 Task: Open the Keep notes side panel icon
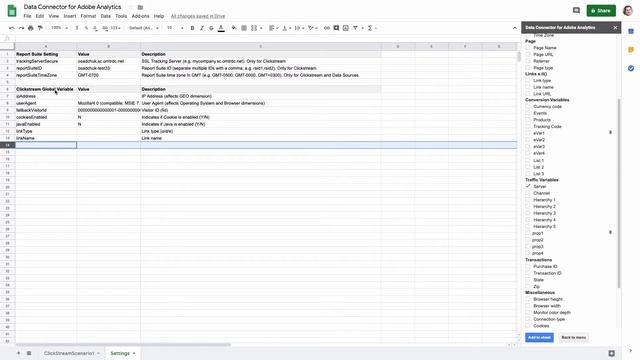[x=631, y=50]
